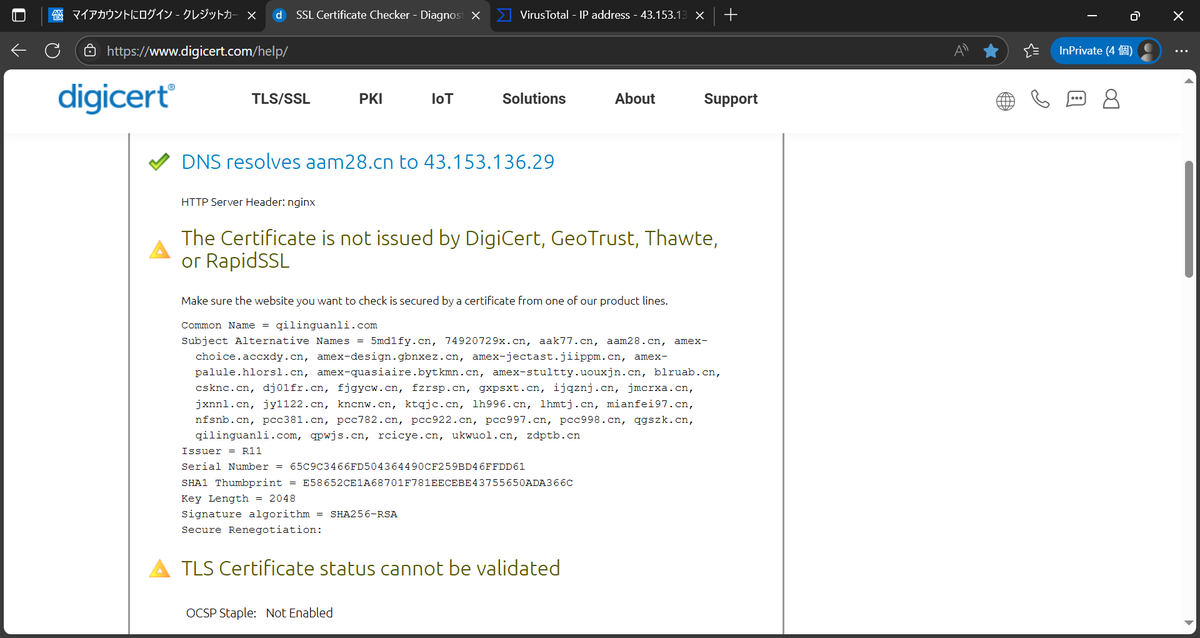Open the browser tab actions menu

[x=19, y=16]
